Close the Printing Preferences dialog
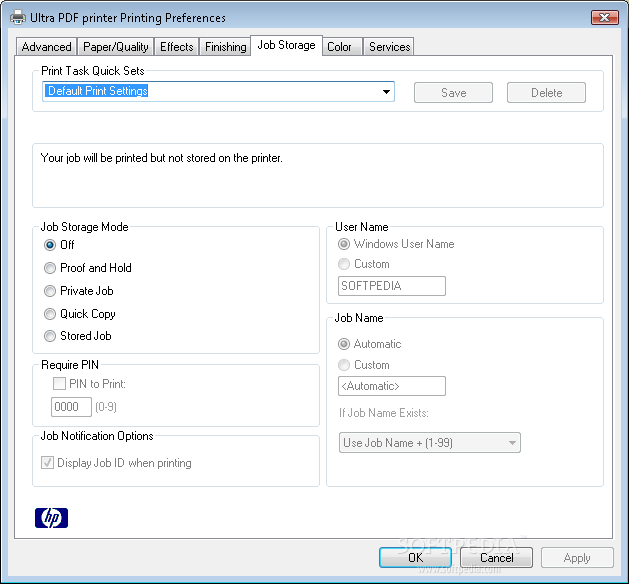The width and height of the screenshot is (629, 584). (604, 17)
